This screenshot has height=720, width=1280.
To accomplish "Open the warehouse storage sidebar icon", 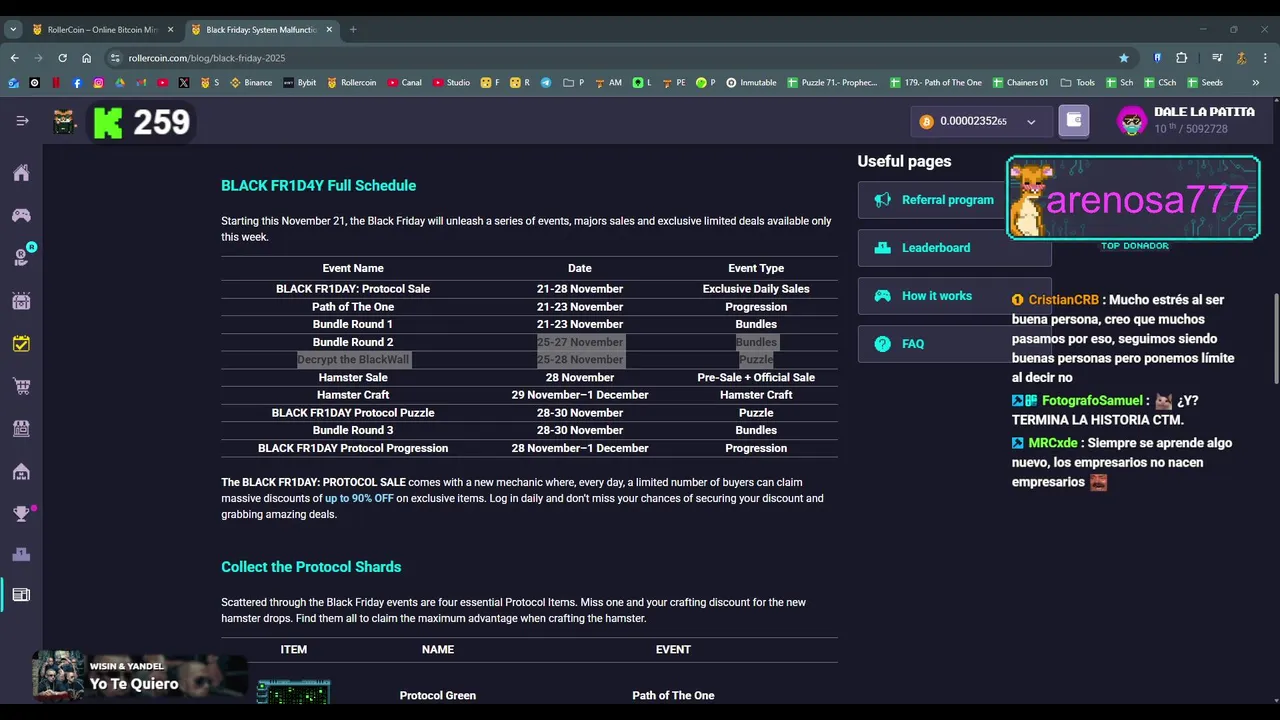I will pos(21,471).
